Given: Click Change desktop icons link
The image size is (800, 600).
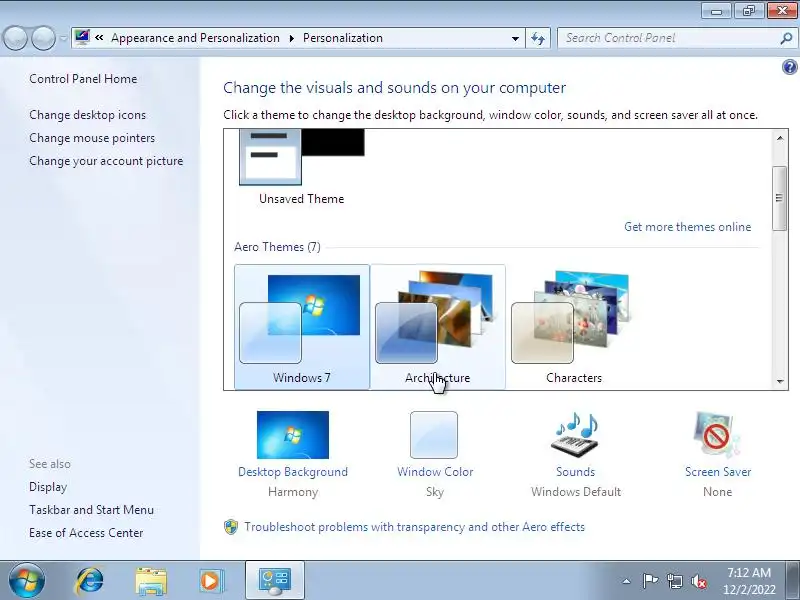Looking at the screenshot, I should pyautogui.click(x=87, y=115).
